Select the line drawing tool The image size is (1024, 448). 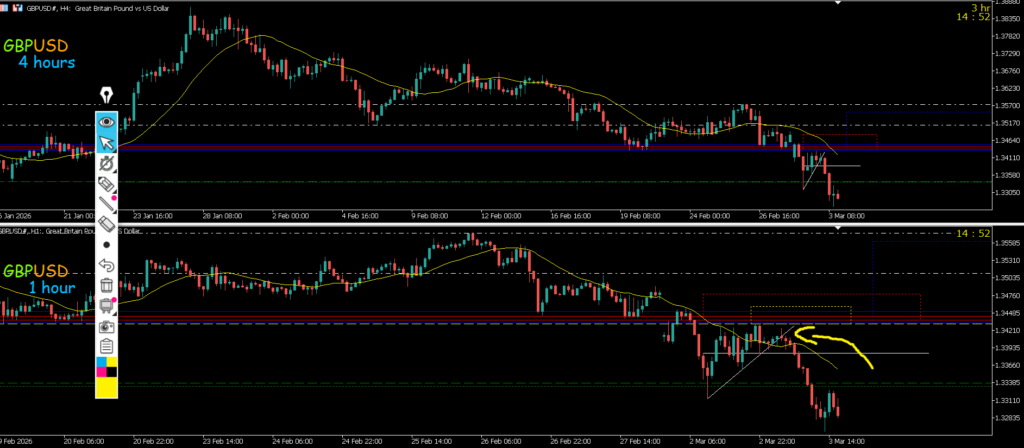tap(107, 203)
